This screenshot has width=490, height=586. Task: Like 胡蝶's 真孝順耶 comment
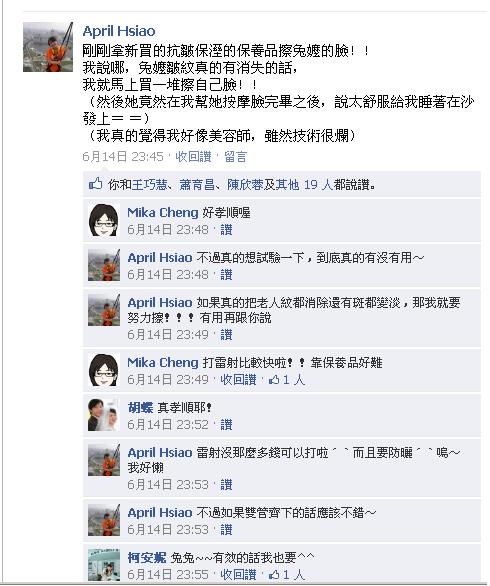[226, 425]
